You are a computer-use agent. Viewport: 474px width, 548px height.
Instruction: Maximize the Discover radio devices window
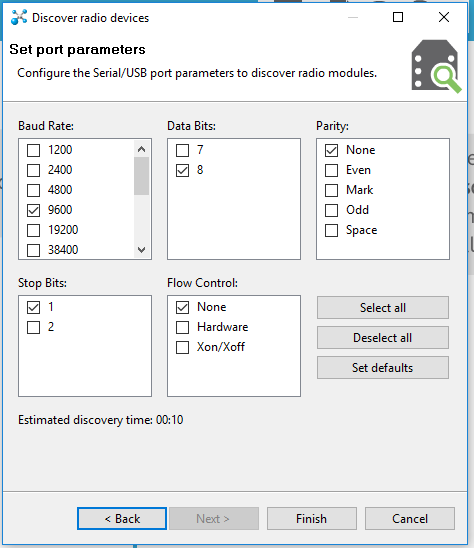(398, 17)
